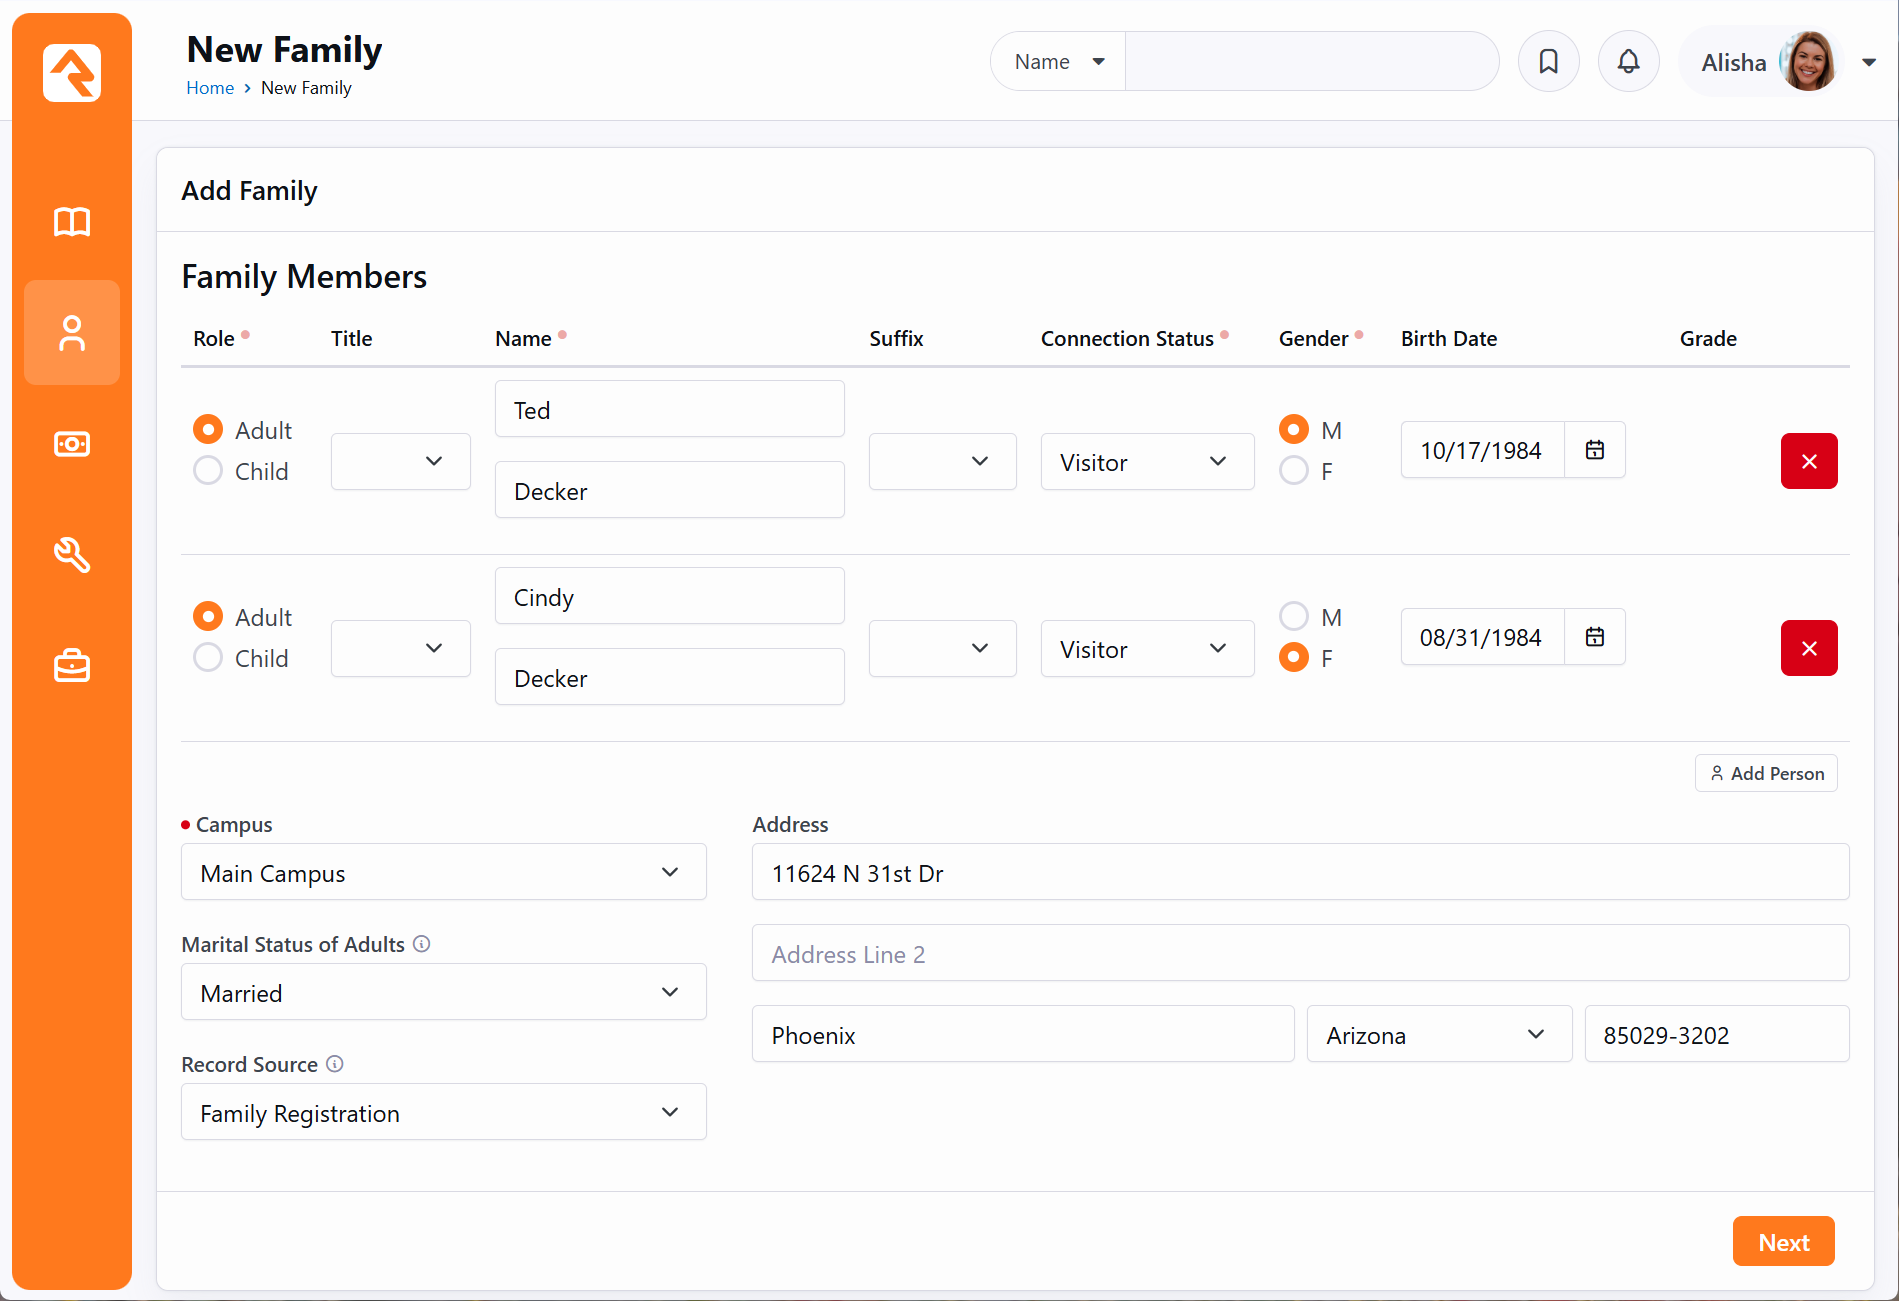Click the bookmark icon in header
The width and height of the screenshot is (1899, 1301).
1548,62
